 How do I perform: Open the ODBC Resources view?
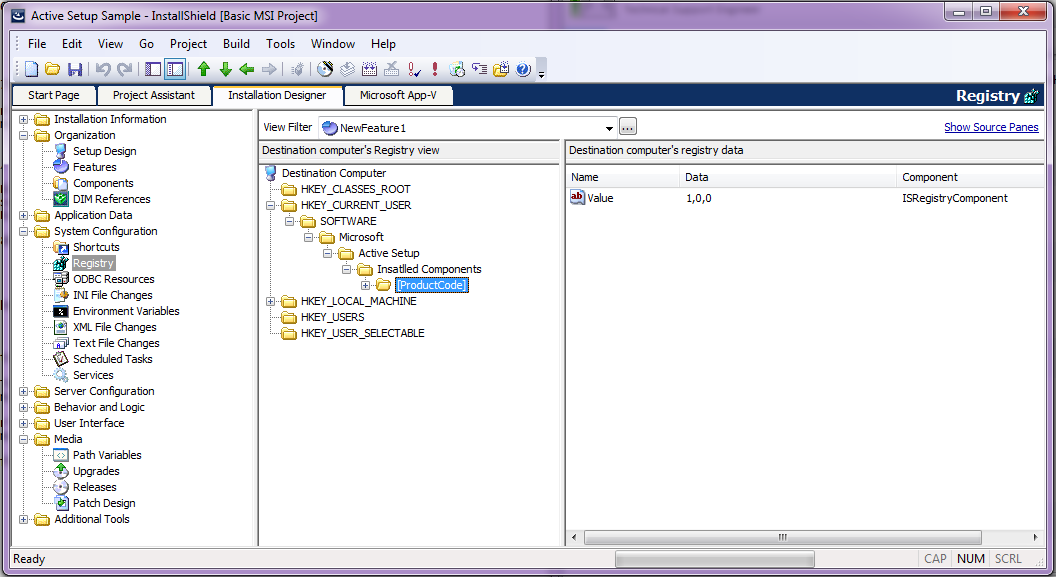click(113, 279)
